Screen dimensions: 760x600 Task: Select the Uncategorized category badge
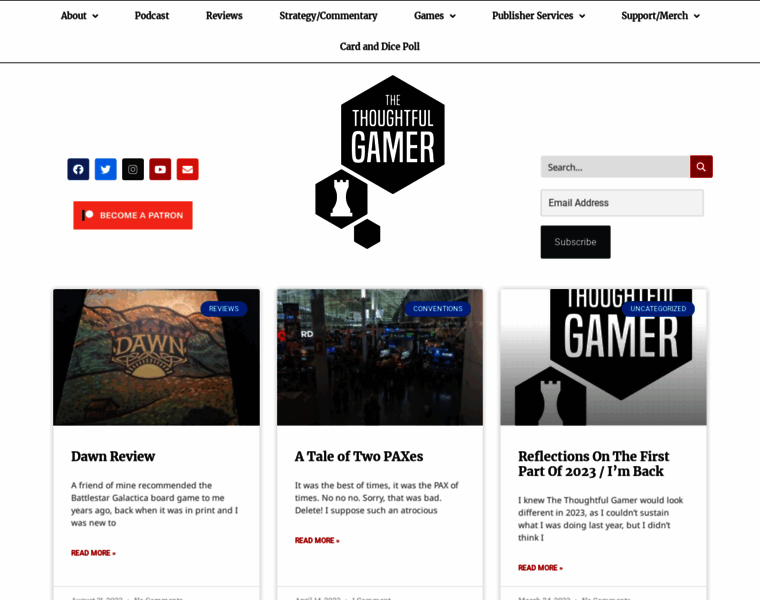(658, 309)
